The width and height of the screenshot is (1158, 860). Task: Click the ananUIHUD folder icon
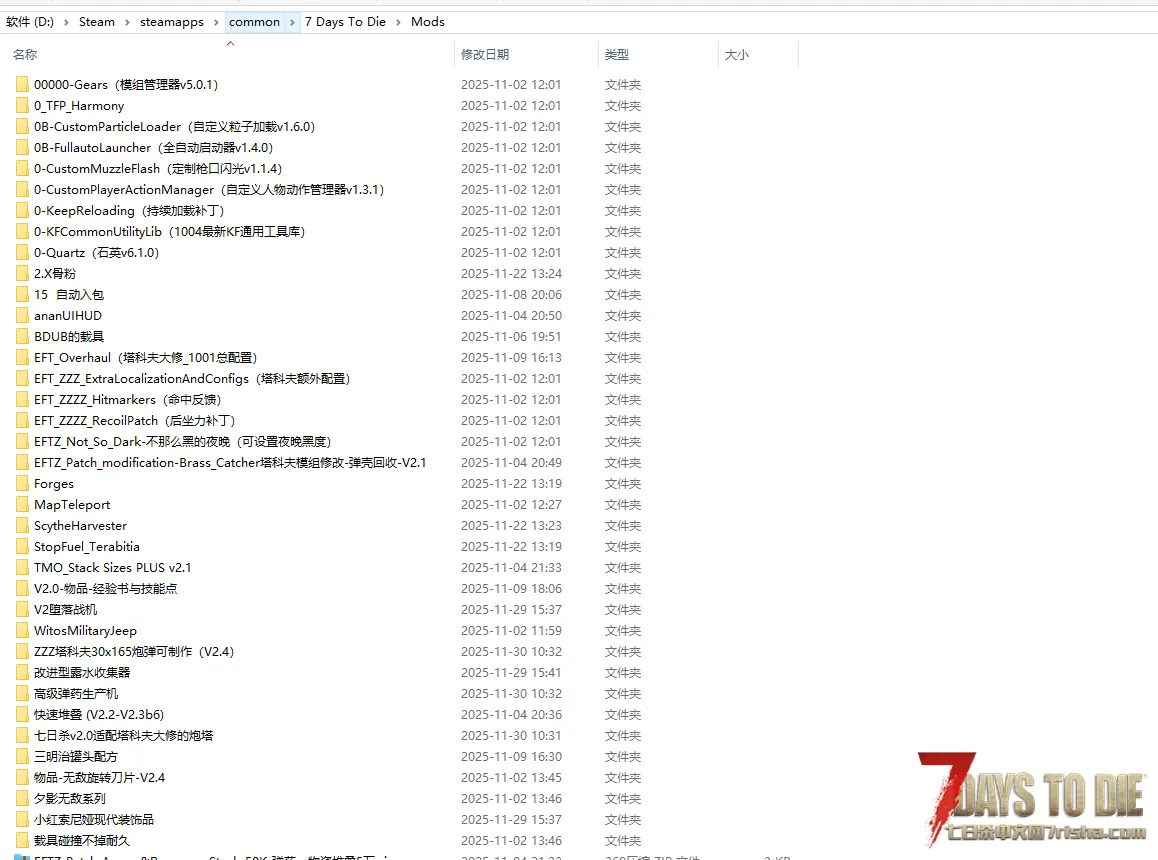click(22, 316)
